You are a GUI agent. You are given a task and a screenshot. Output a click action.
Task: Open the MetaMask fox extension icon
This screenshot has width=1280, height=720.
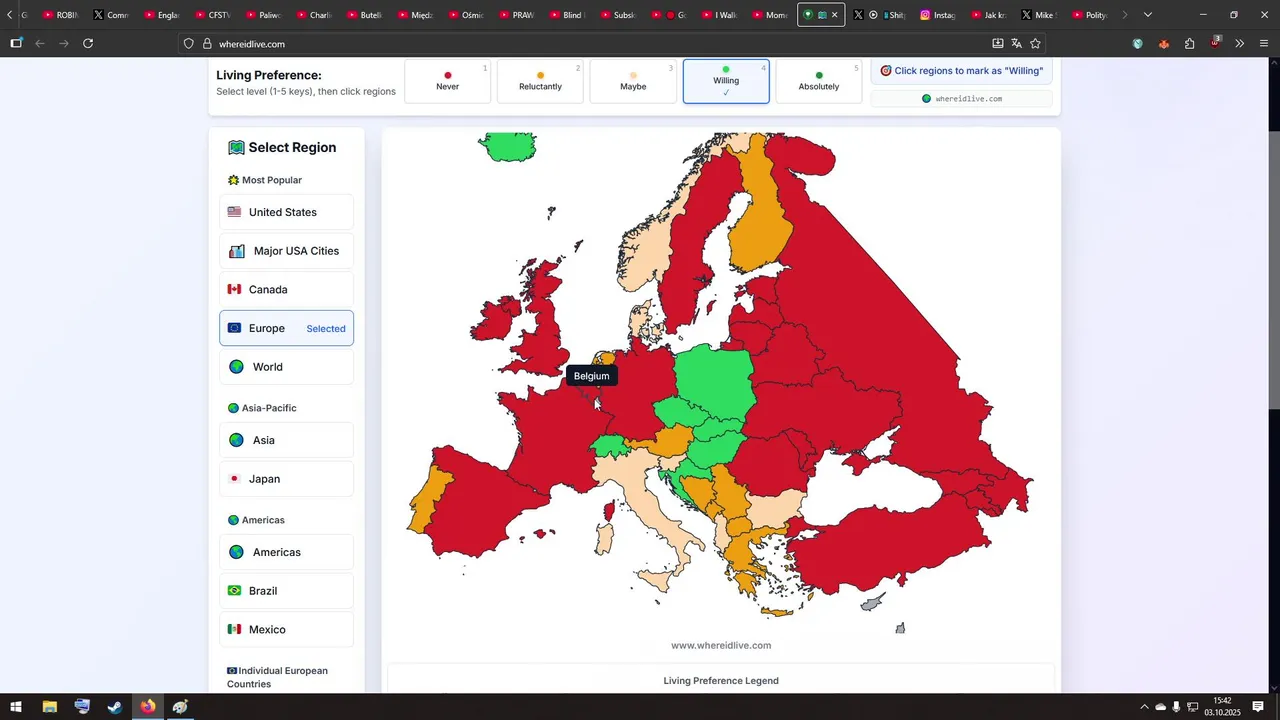click(x=1164, y=44)
